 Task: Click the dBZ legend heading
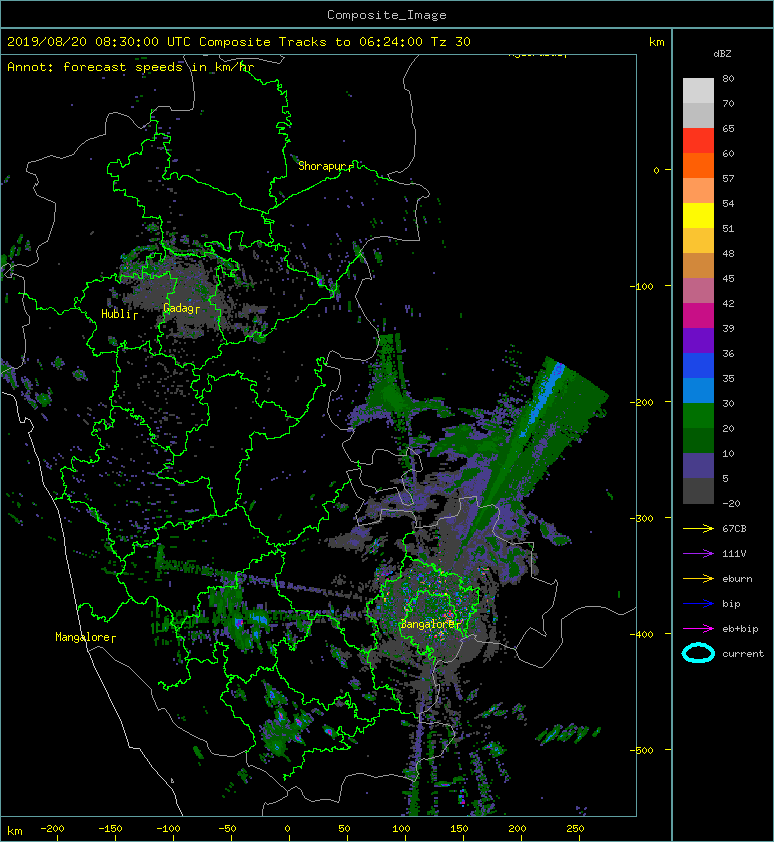tap(722, 54)
